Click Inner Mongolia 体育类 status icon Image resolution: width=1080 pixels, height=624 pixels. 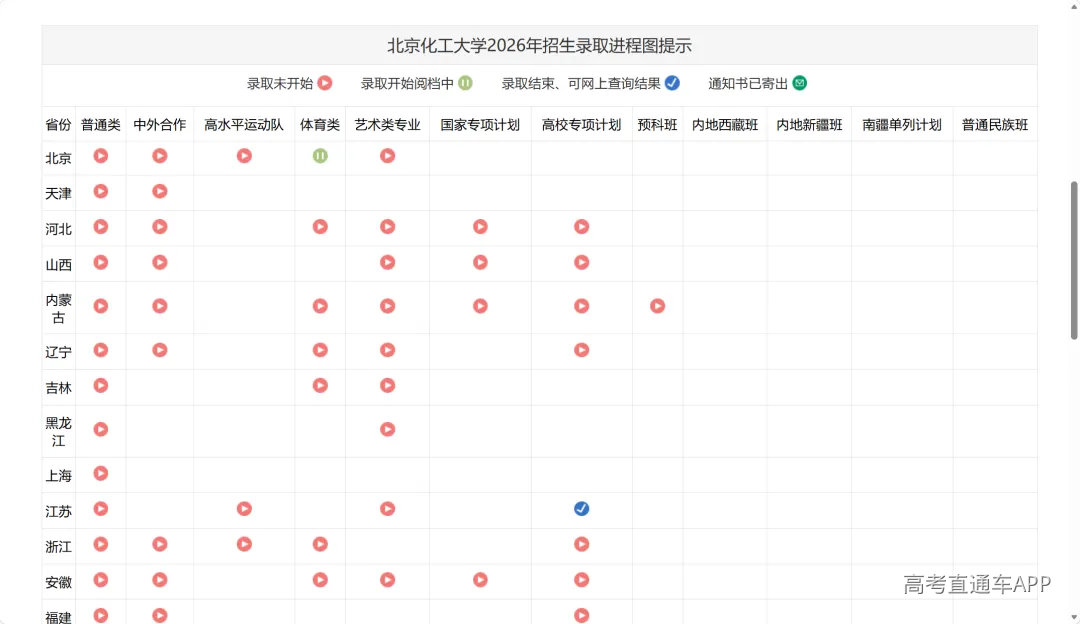click(x=320, y=306)
